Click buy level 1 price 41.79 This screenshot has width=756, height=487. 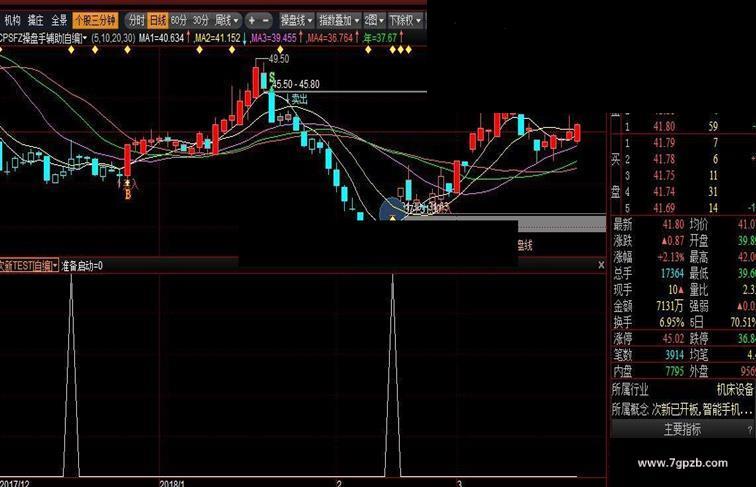click(x=664, y=143)
